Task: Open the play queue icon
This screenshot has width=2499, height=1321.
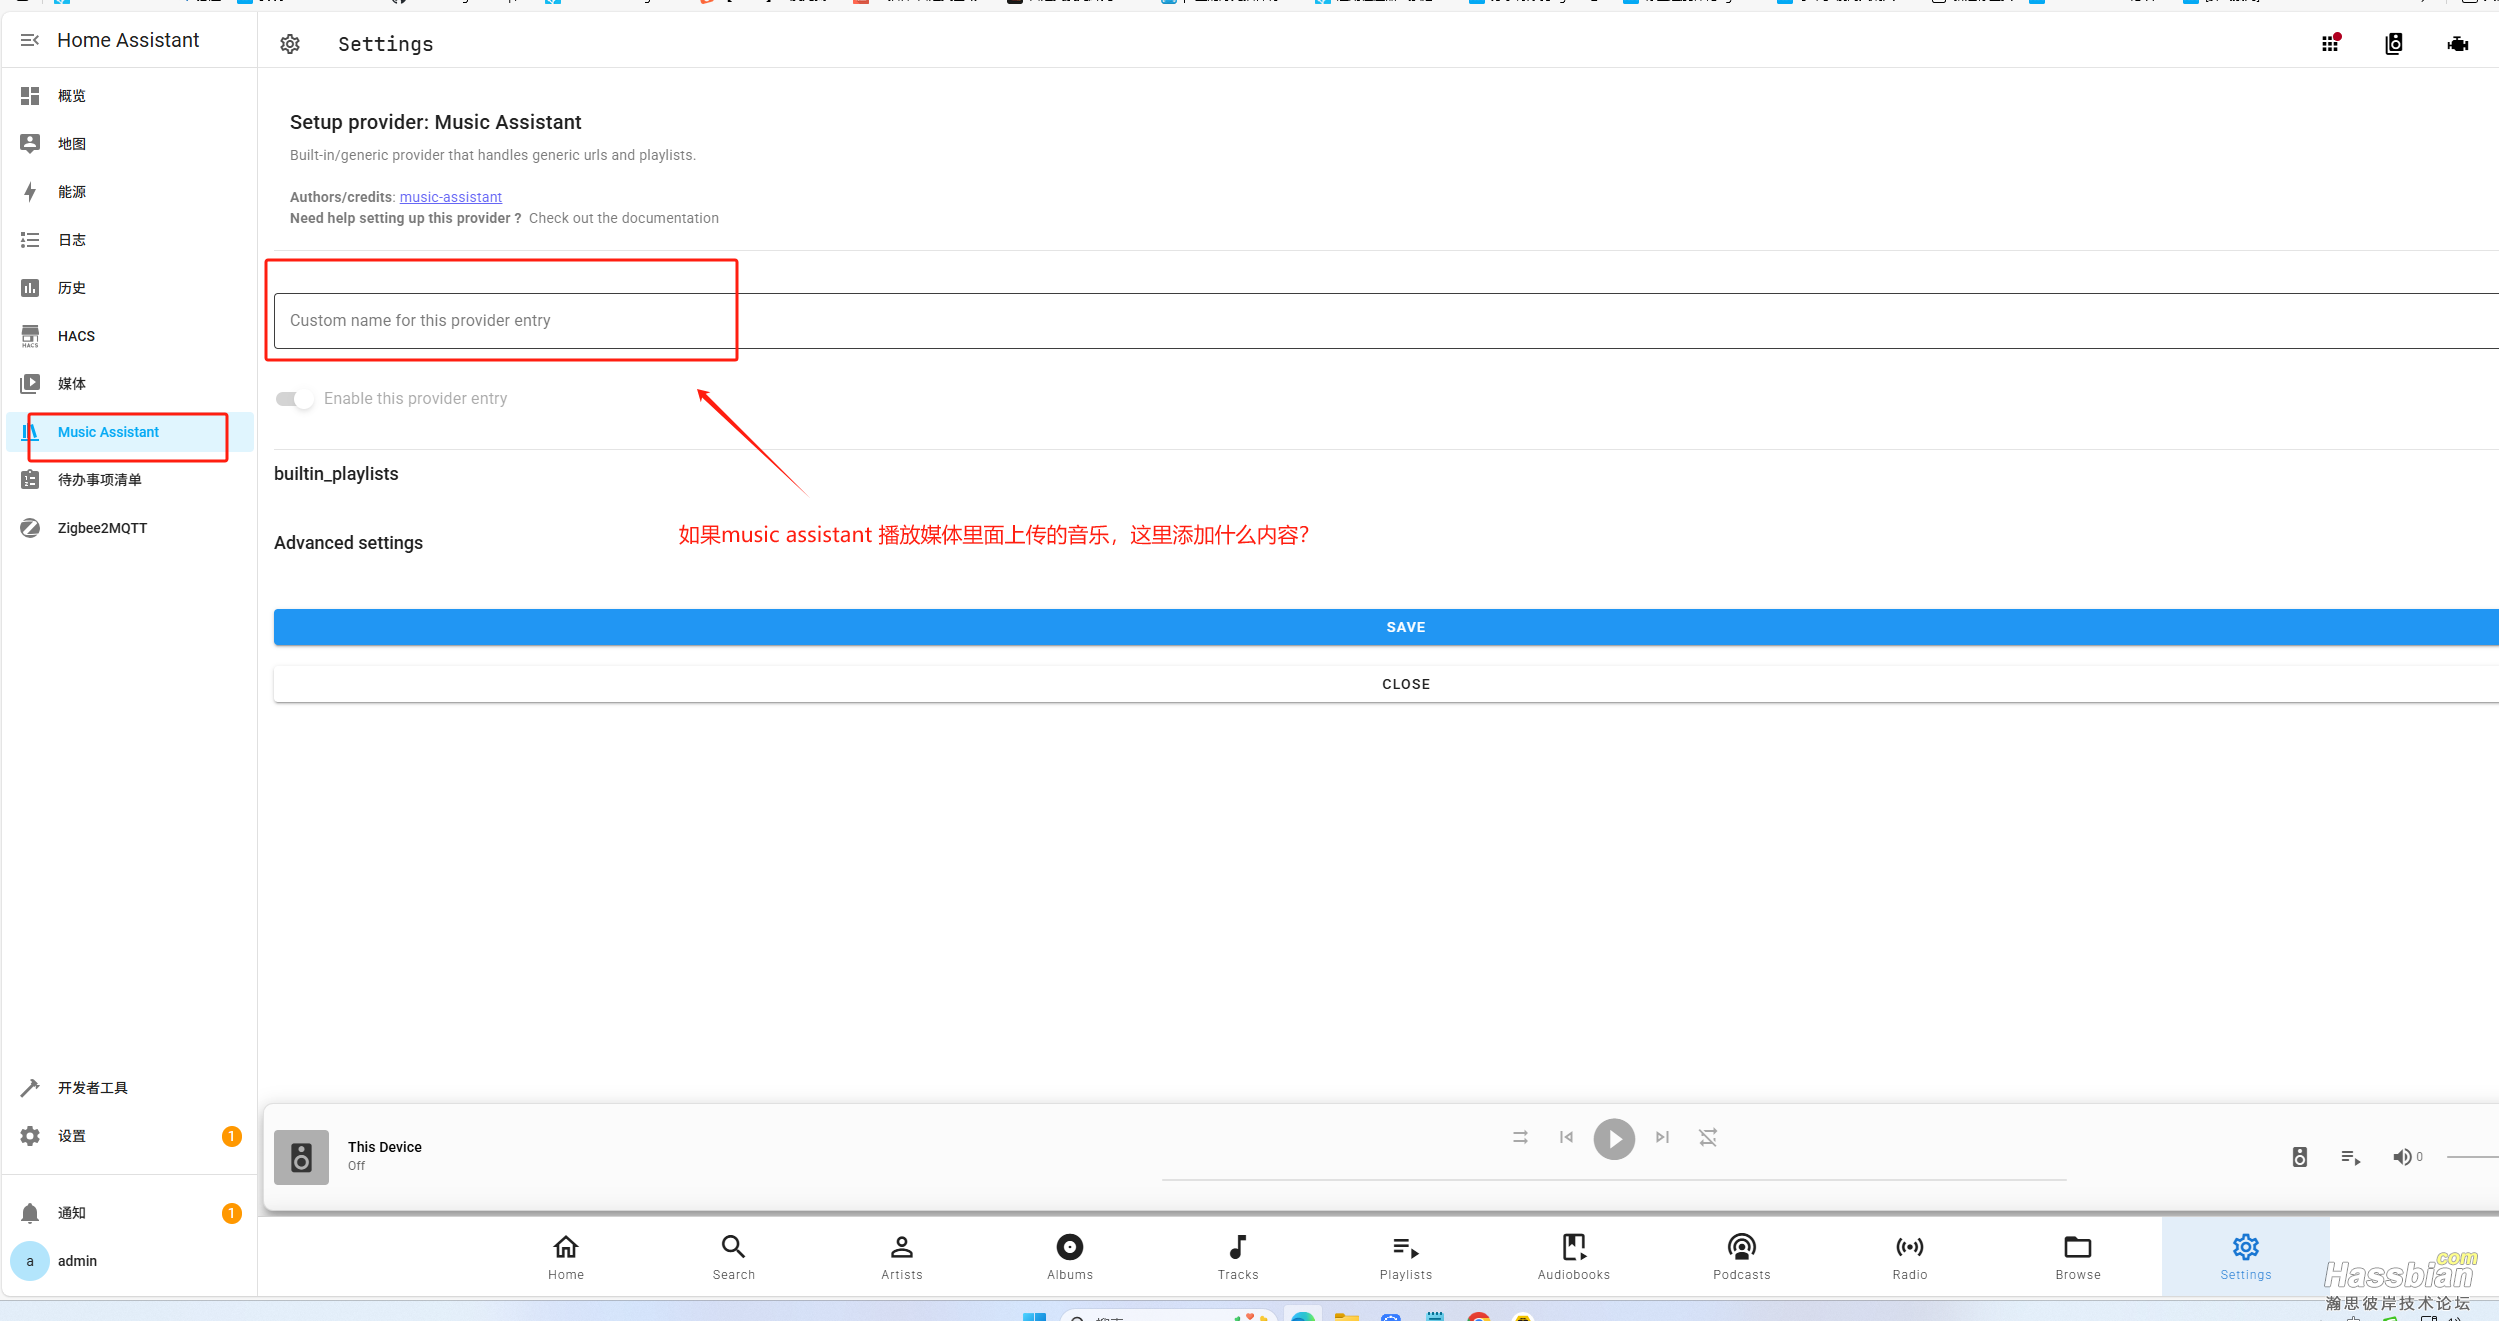Action: coord(2351,1157)
